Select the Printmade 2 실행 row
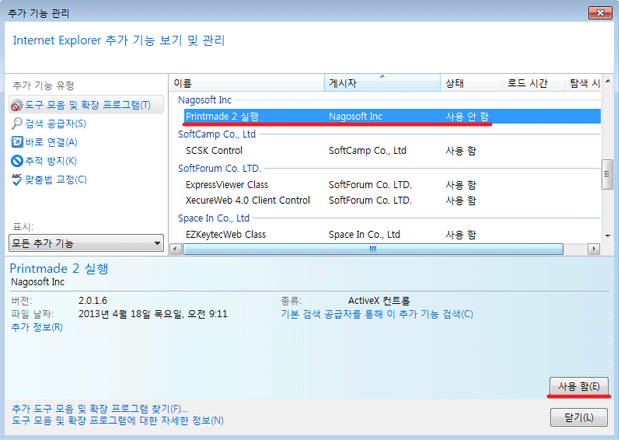 (222, 117)
